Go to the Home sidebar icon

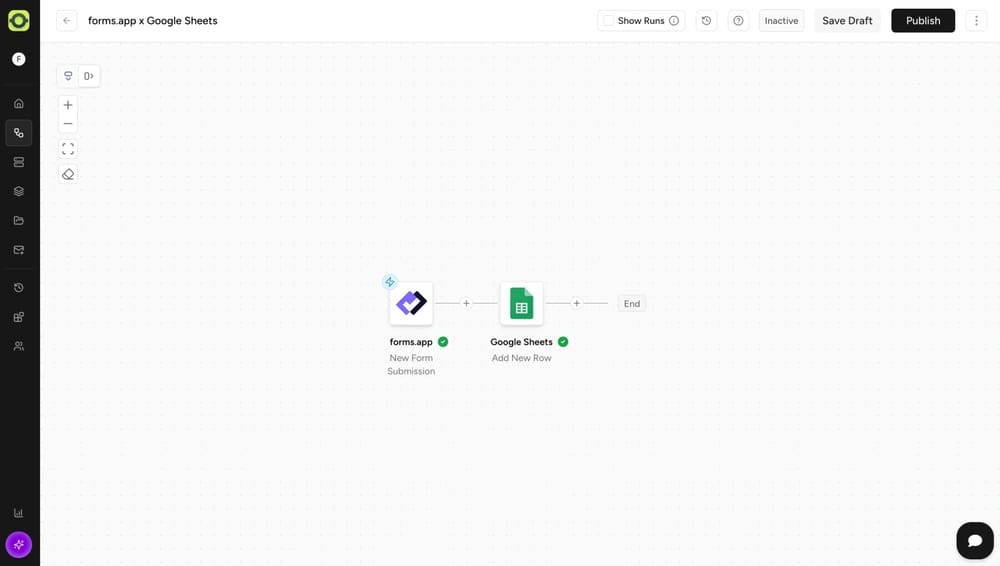[18, 103]
